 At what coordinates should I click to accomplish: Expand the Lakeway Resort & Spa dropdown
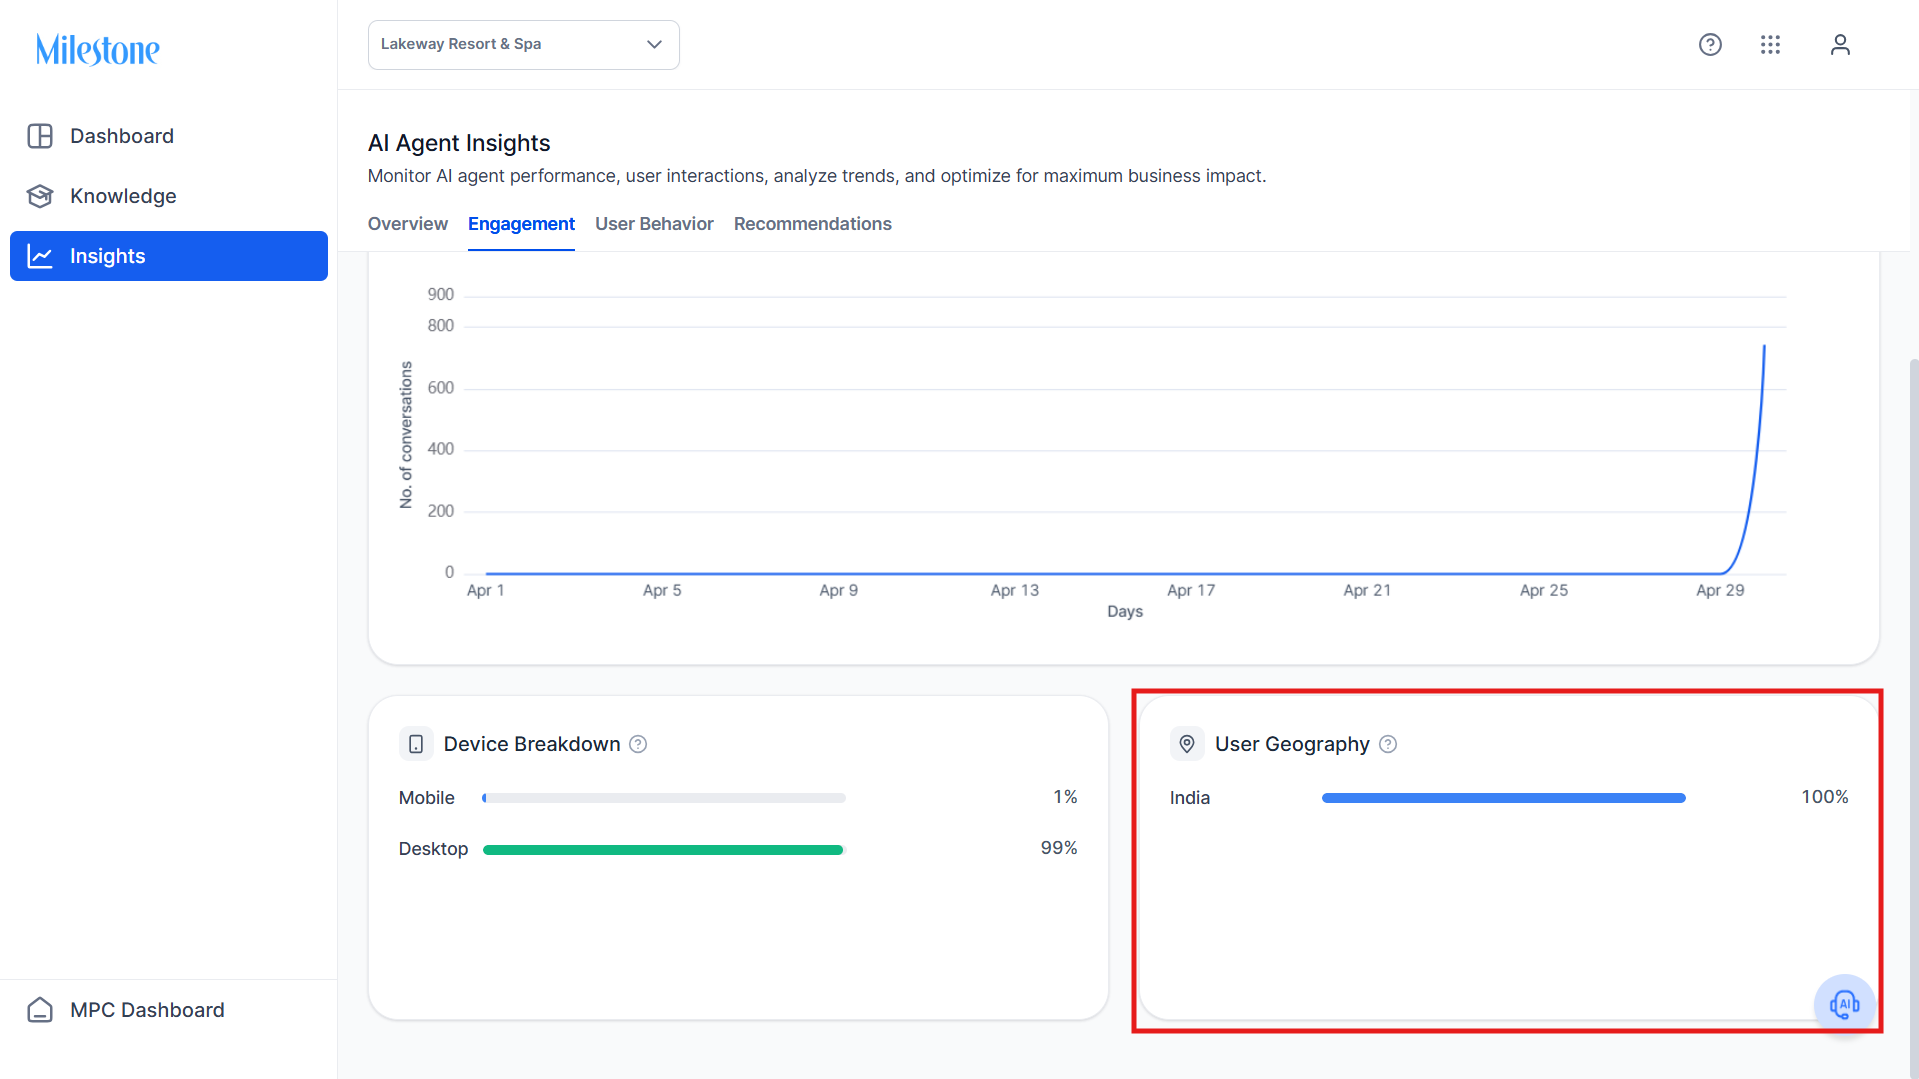tap(524, 45)
